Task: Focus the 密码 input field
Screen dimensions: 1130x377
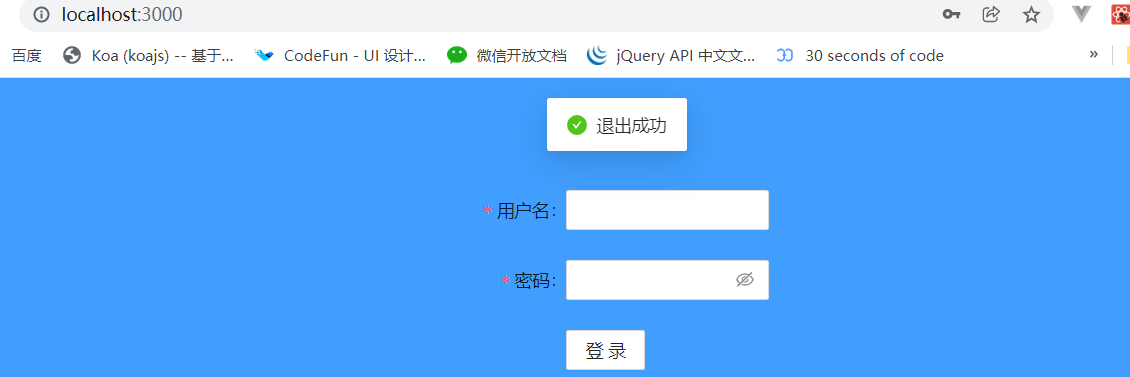Action: click(x=667, y=280)
